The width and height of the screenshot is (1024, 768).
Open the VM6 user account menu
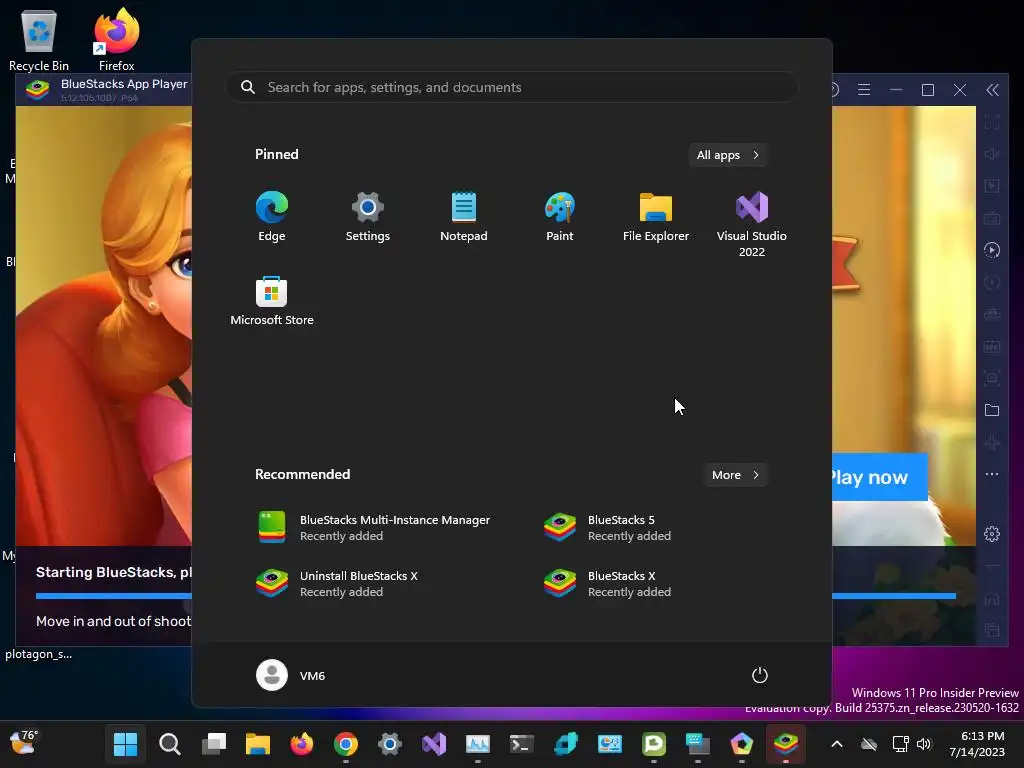(291, 675)
